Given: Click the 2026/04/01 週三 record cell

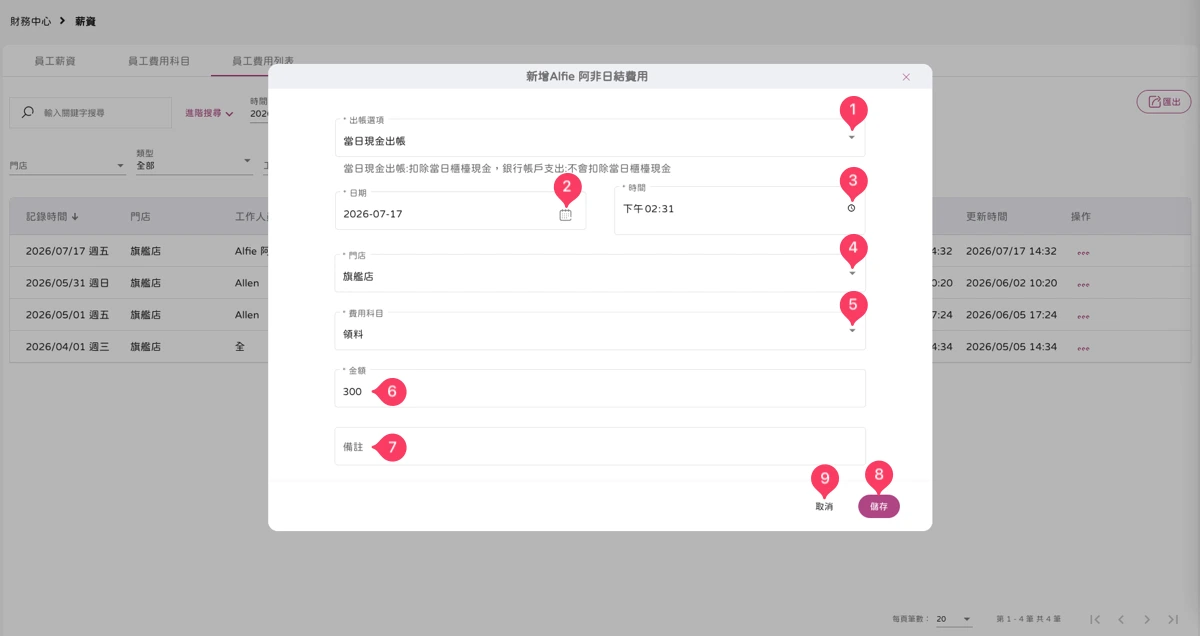Looking at the screenshot, I should pyautogui.click(x=67, y=347).
